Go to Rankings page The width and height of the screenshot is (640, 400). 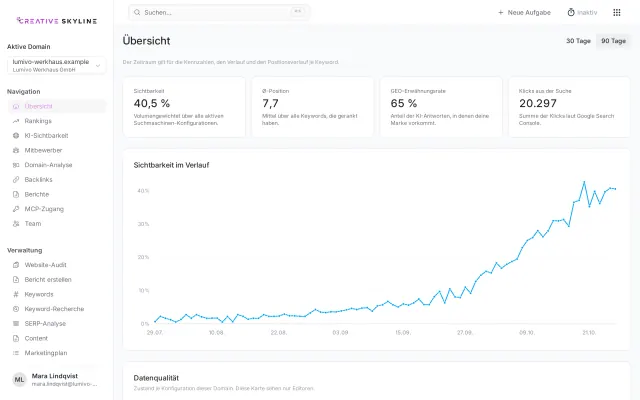coord(57,121)
